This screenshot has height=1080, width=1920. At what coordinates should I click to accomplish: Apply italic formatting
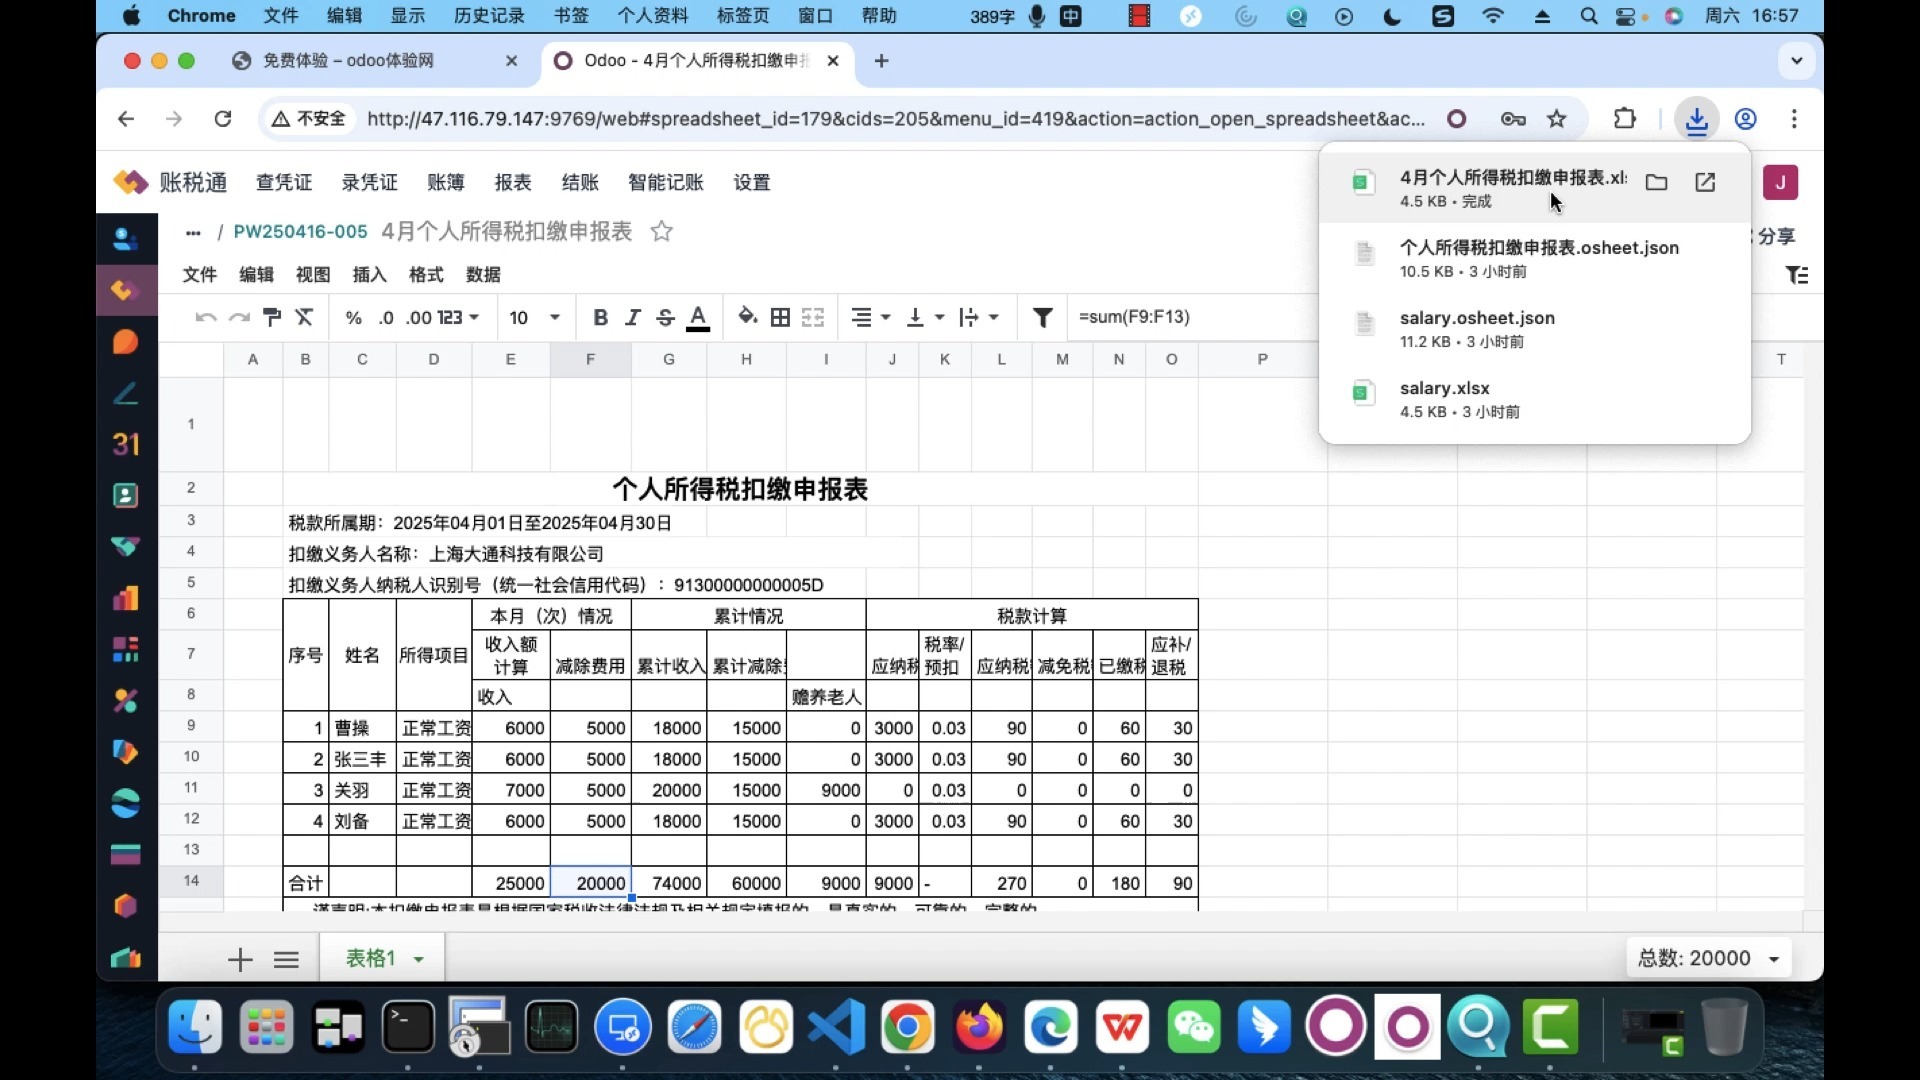click(x=632, y=317)
